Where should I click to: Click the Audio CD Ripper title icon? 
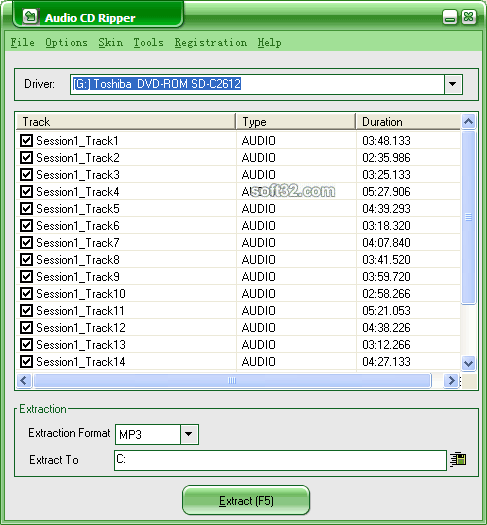(x=30, y=17)
